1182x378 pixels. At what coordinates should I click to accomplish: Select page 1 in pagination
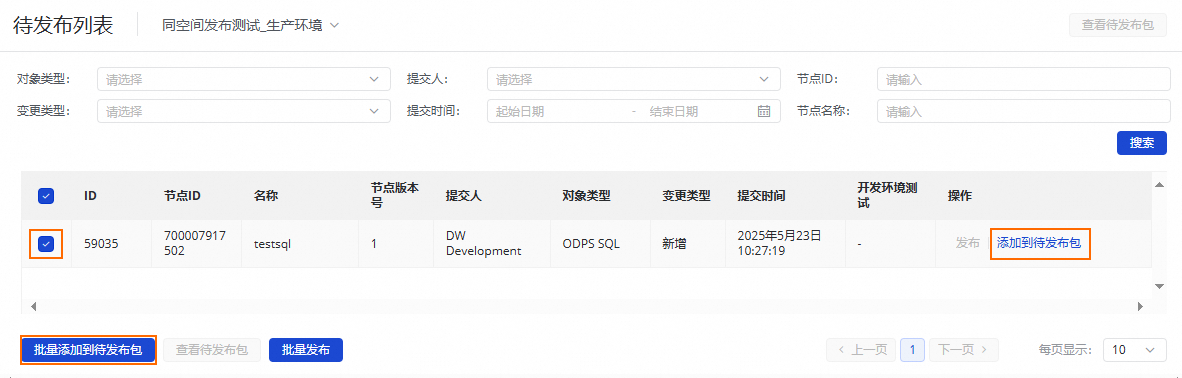(912, 350)
